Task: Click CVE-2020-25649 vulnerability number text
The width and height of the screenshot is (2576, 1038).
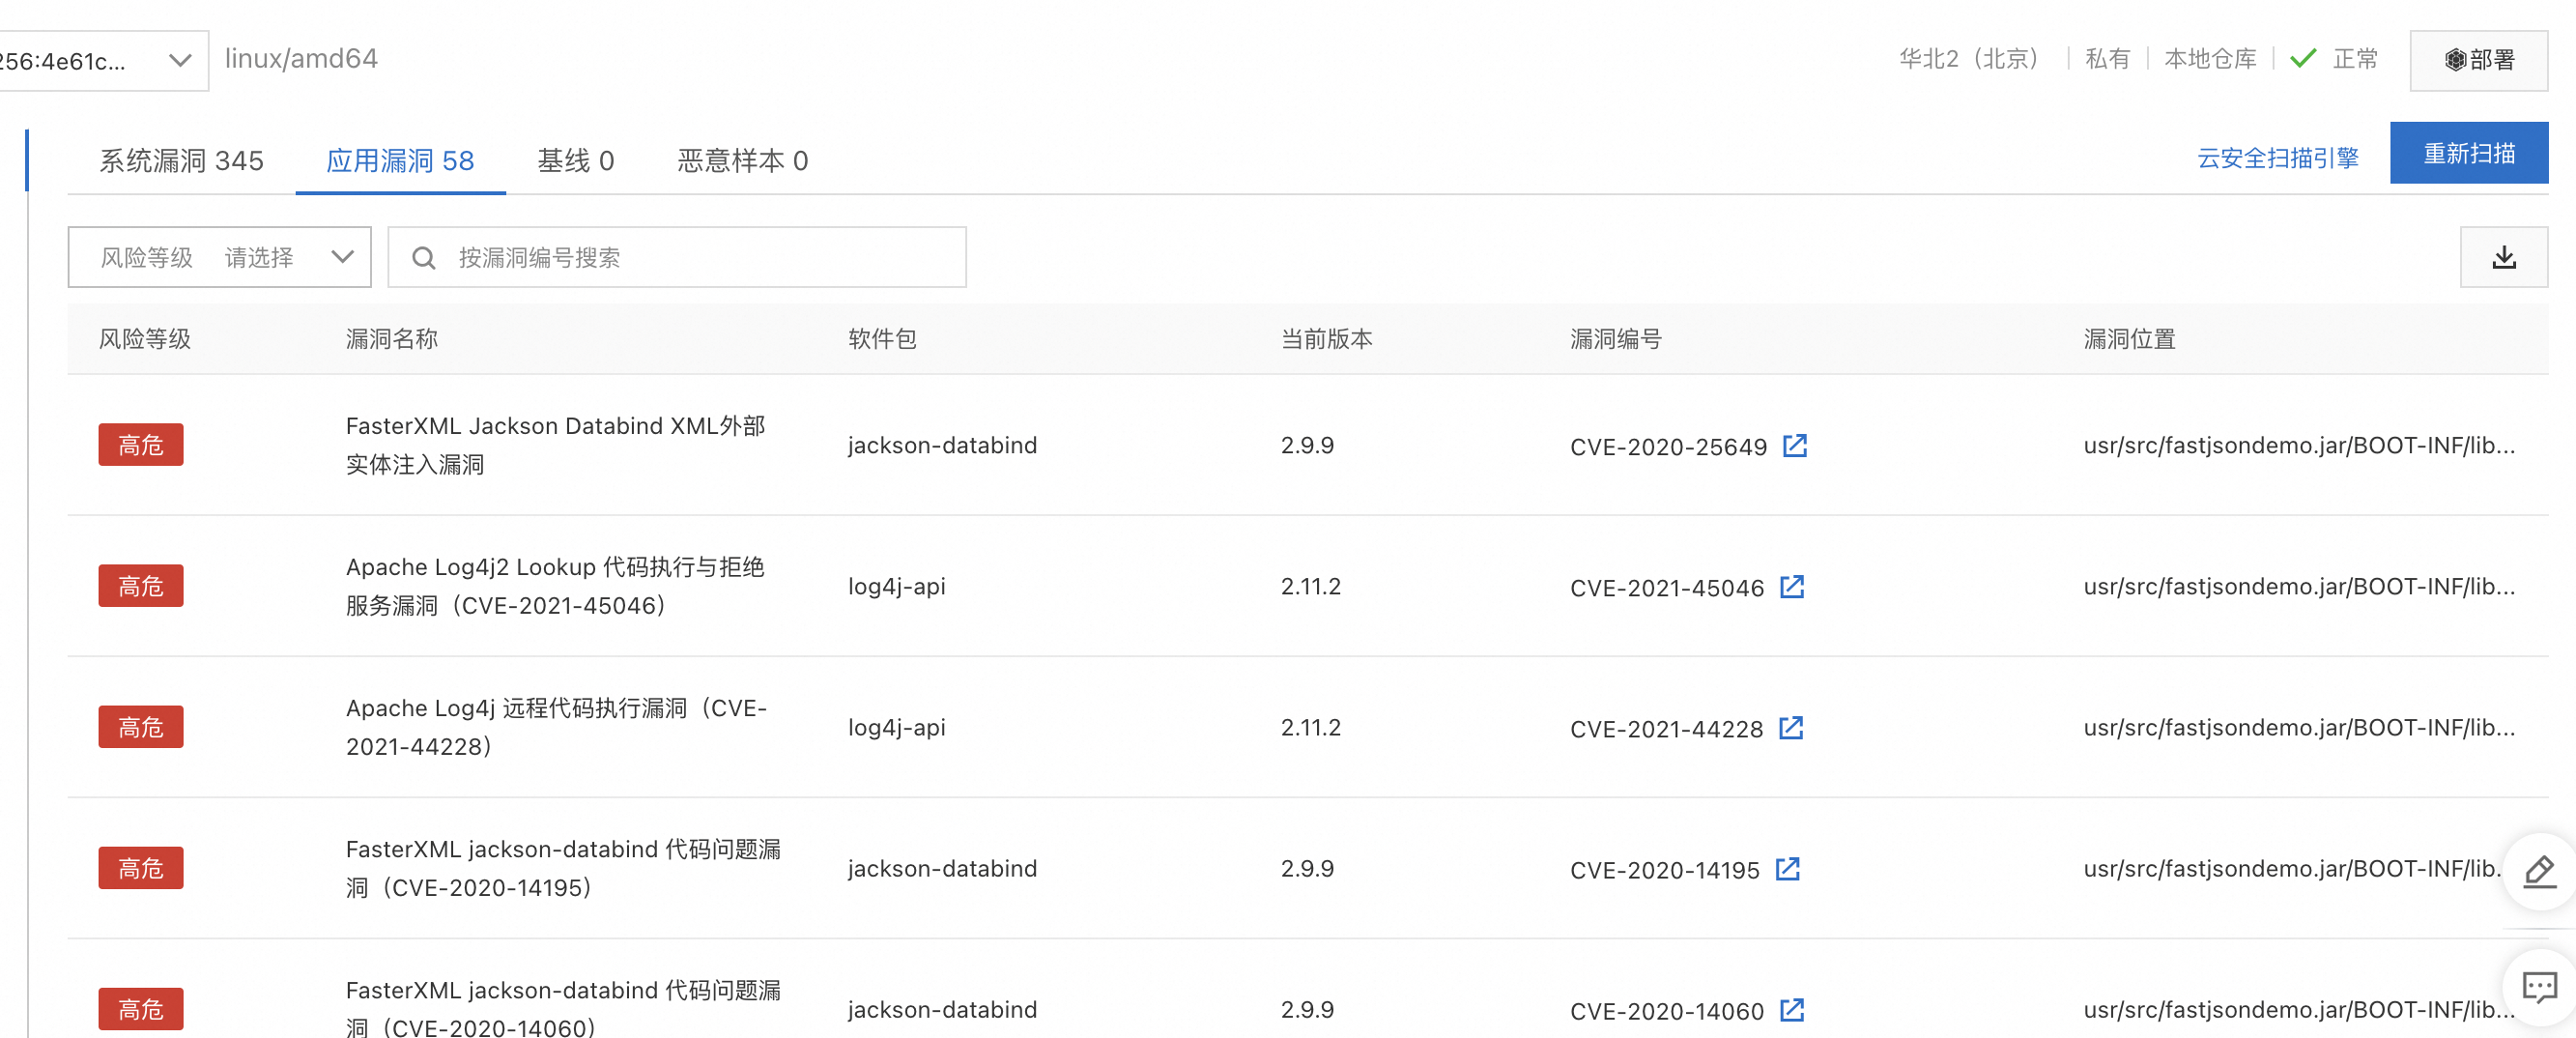Action: coord(1668,446)
